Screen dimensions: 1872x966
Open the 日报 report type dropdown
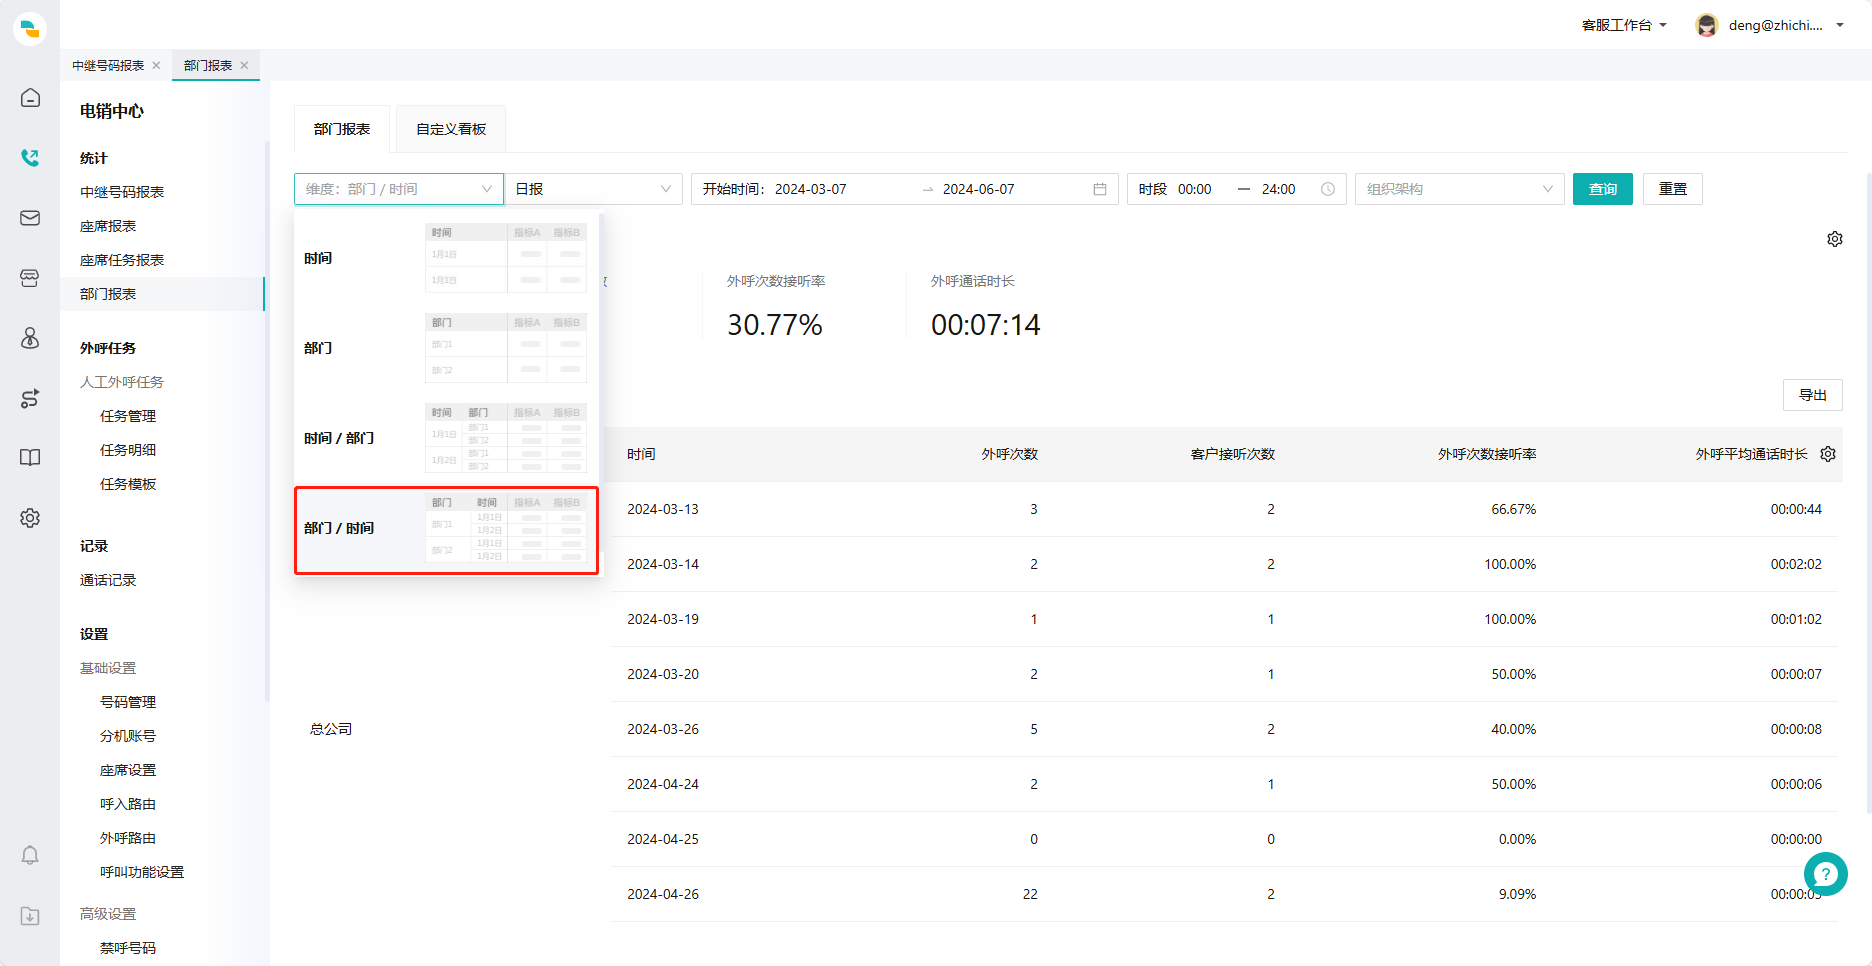click(593, 189)
